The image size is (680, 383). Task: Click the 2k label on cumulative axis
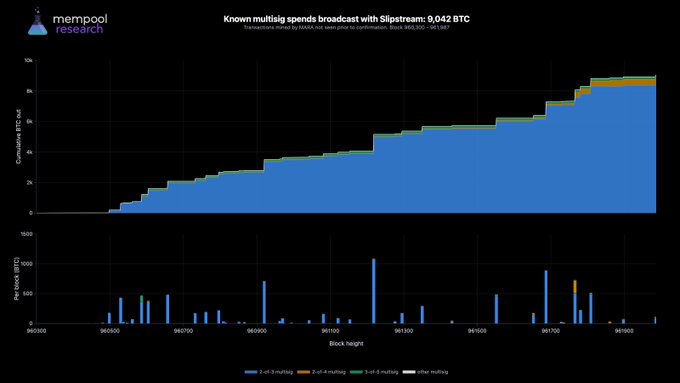coord(29,183)
